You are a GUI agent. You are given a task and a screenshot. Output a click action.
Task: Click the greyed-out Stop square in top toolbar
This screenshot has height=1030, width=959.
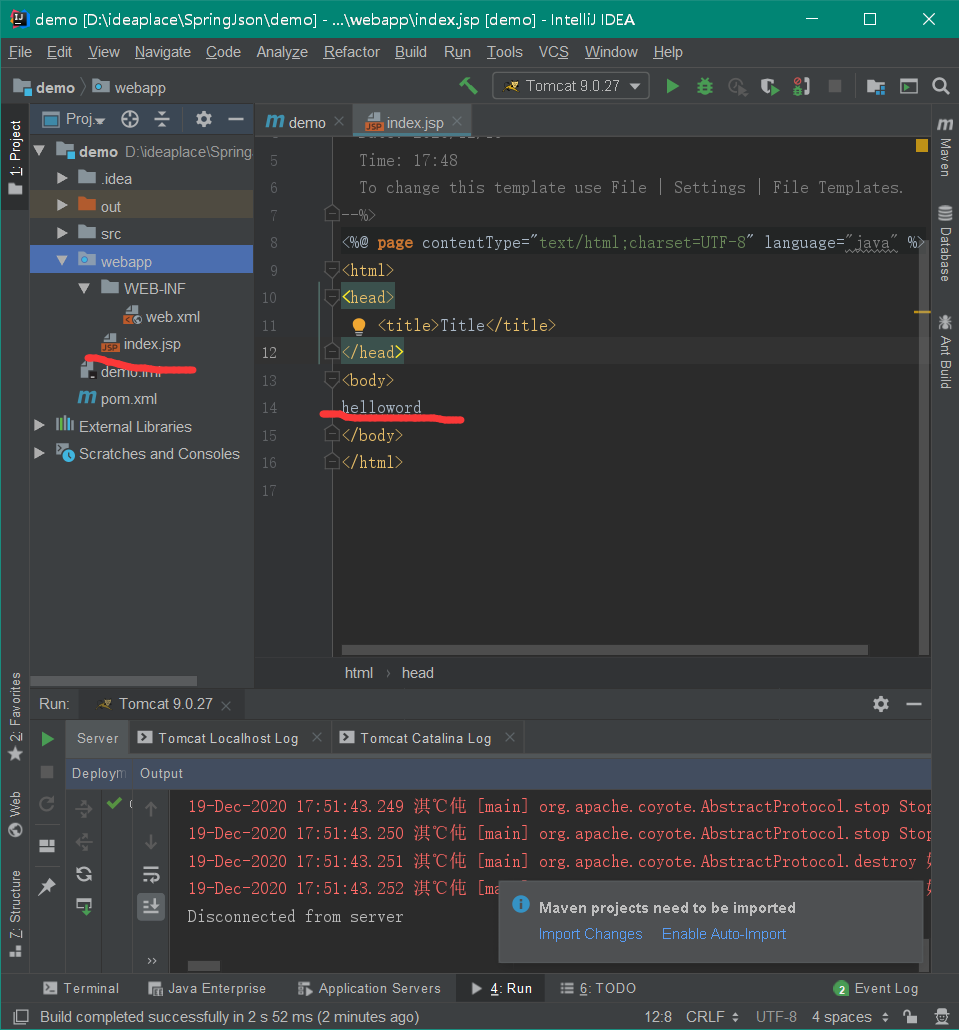pos(835,86)
